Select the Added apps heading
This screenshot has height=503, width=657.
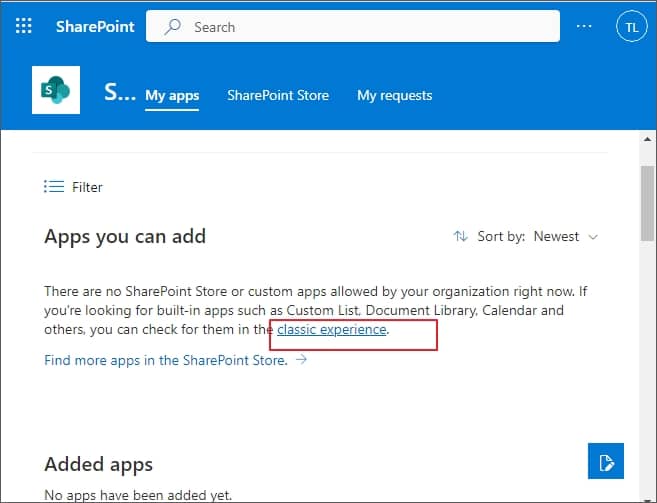[x=98, y=464]
